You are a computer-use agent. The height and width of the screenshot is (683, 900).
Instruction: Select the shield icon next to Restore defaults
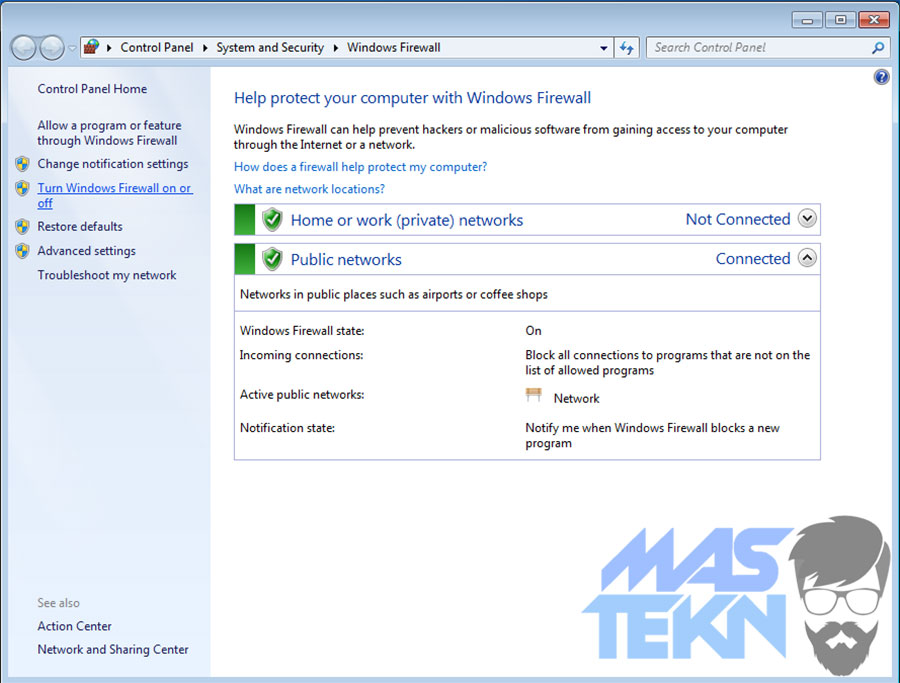(22, 227)
